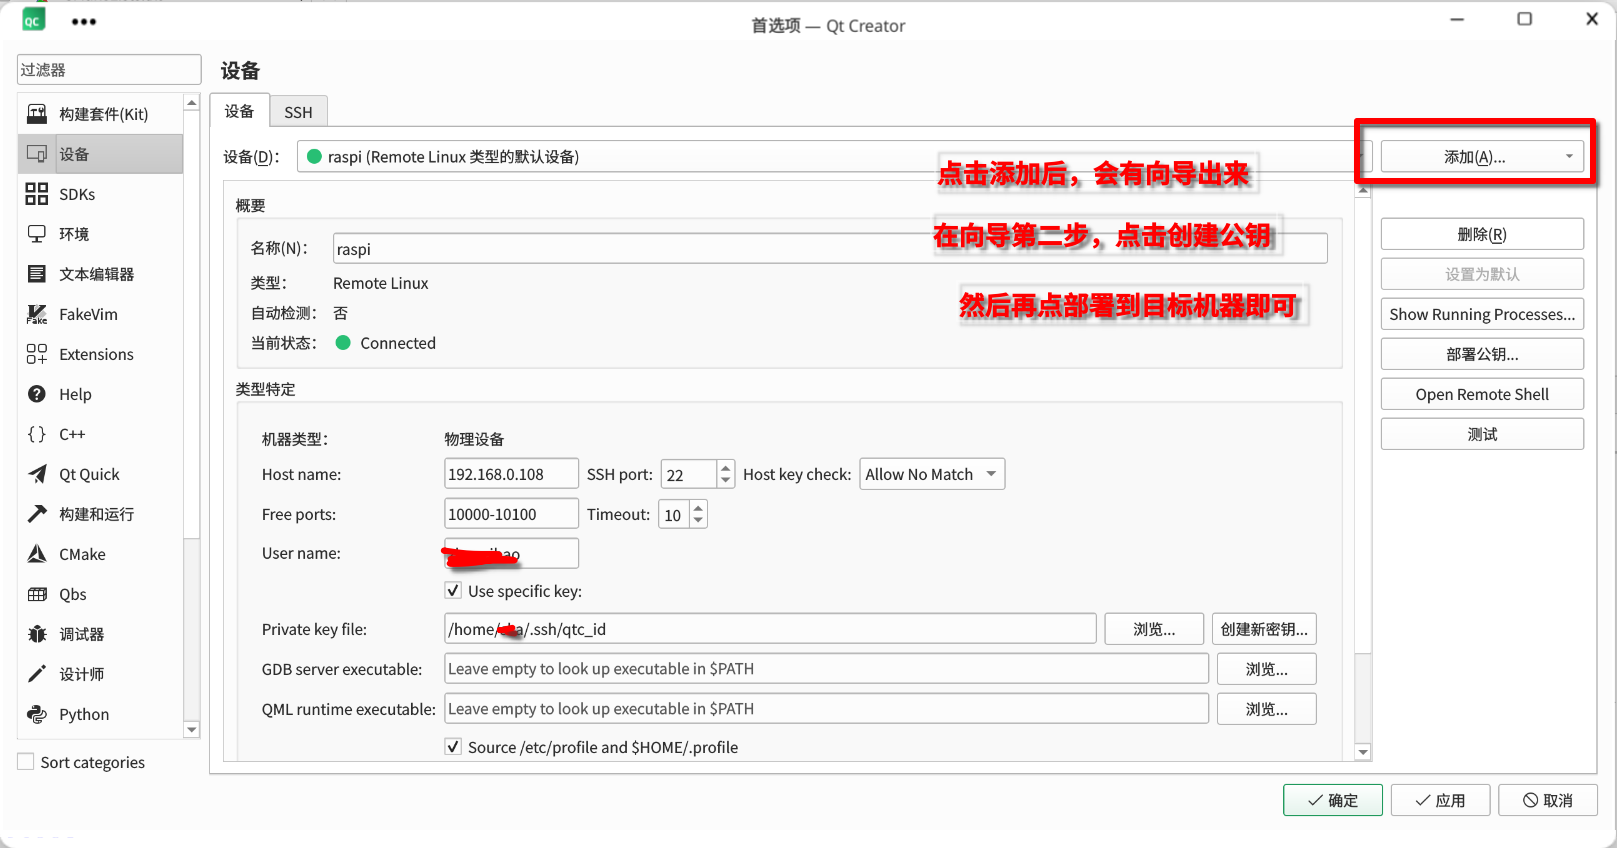Enable the Sort categories checkbox
Image resolution: width=1618 pixels, height=848 pixels.
click(26, 762)
